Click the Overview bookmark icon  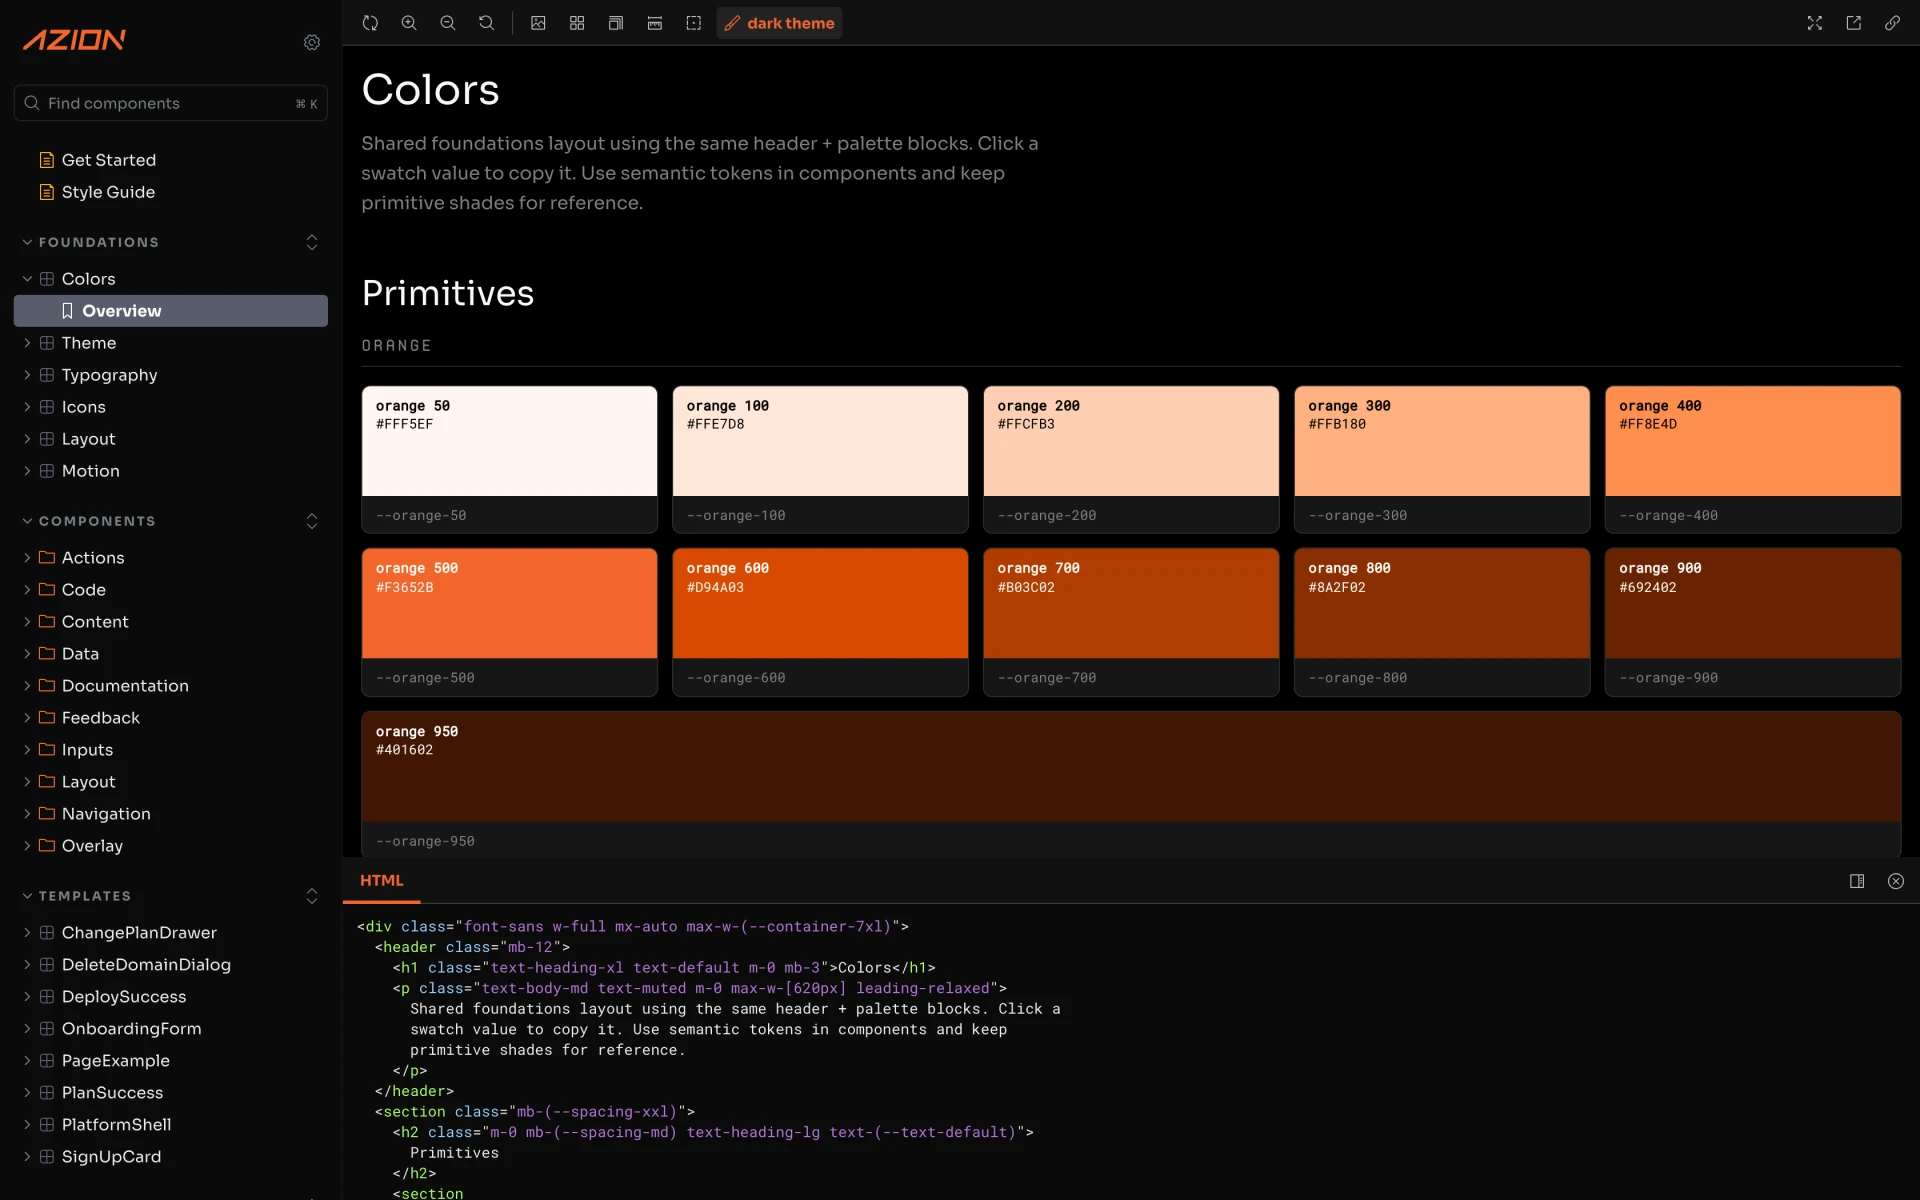click(67, 311)
